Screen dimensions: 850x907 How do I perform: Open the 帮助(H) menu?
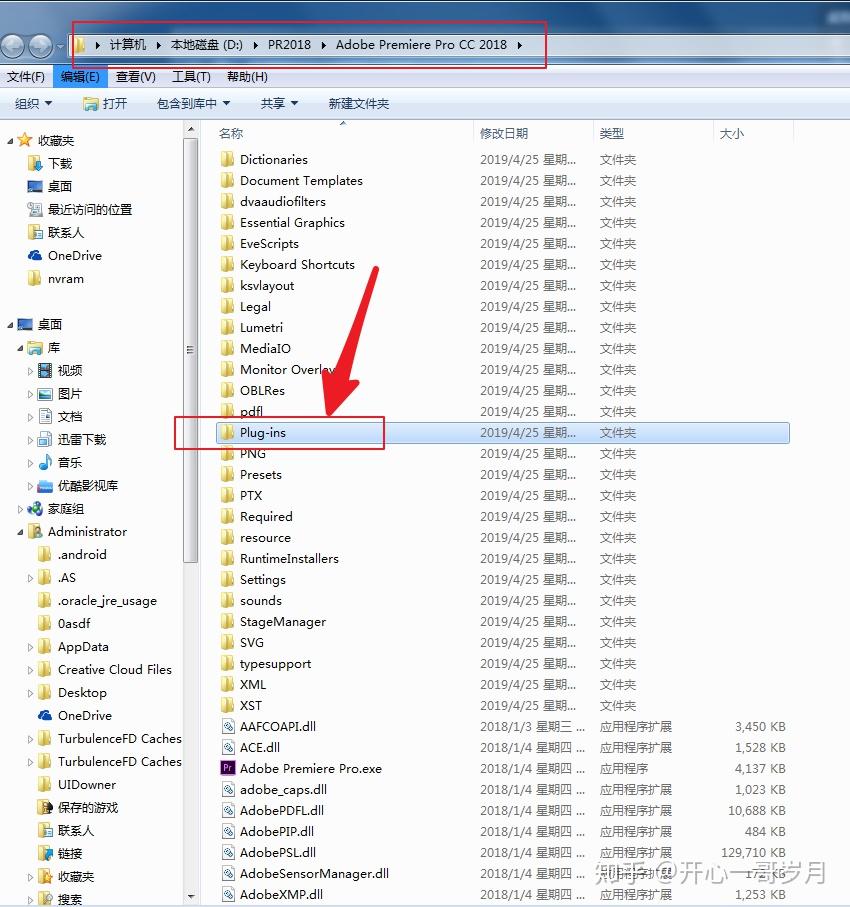247,76
